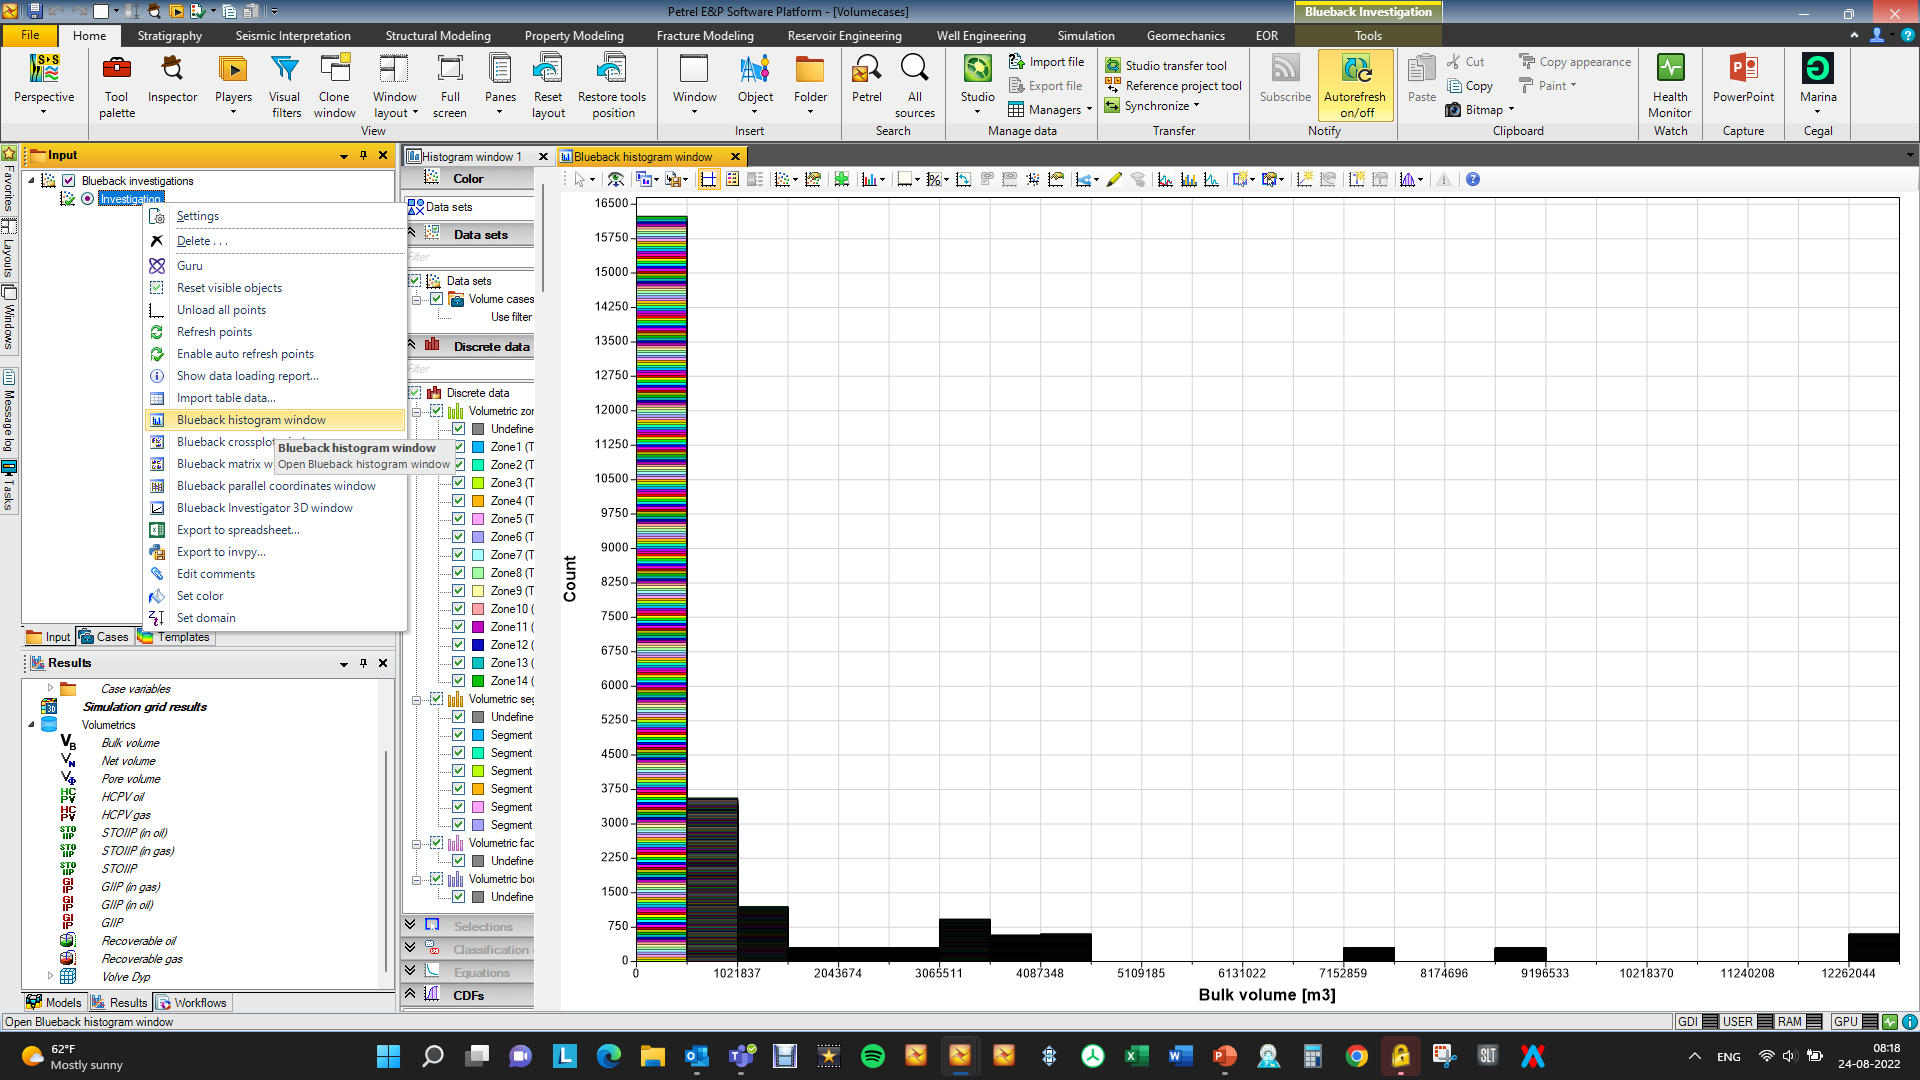Switch to Histogram window 1 tab

click(x=471, y=157)
